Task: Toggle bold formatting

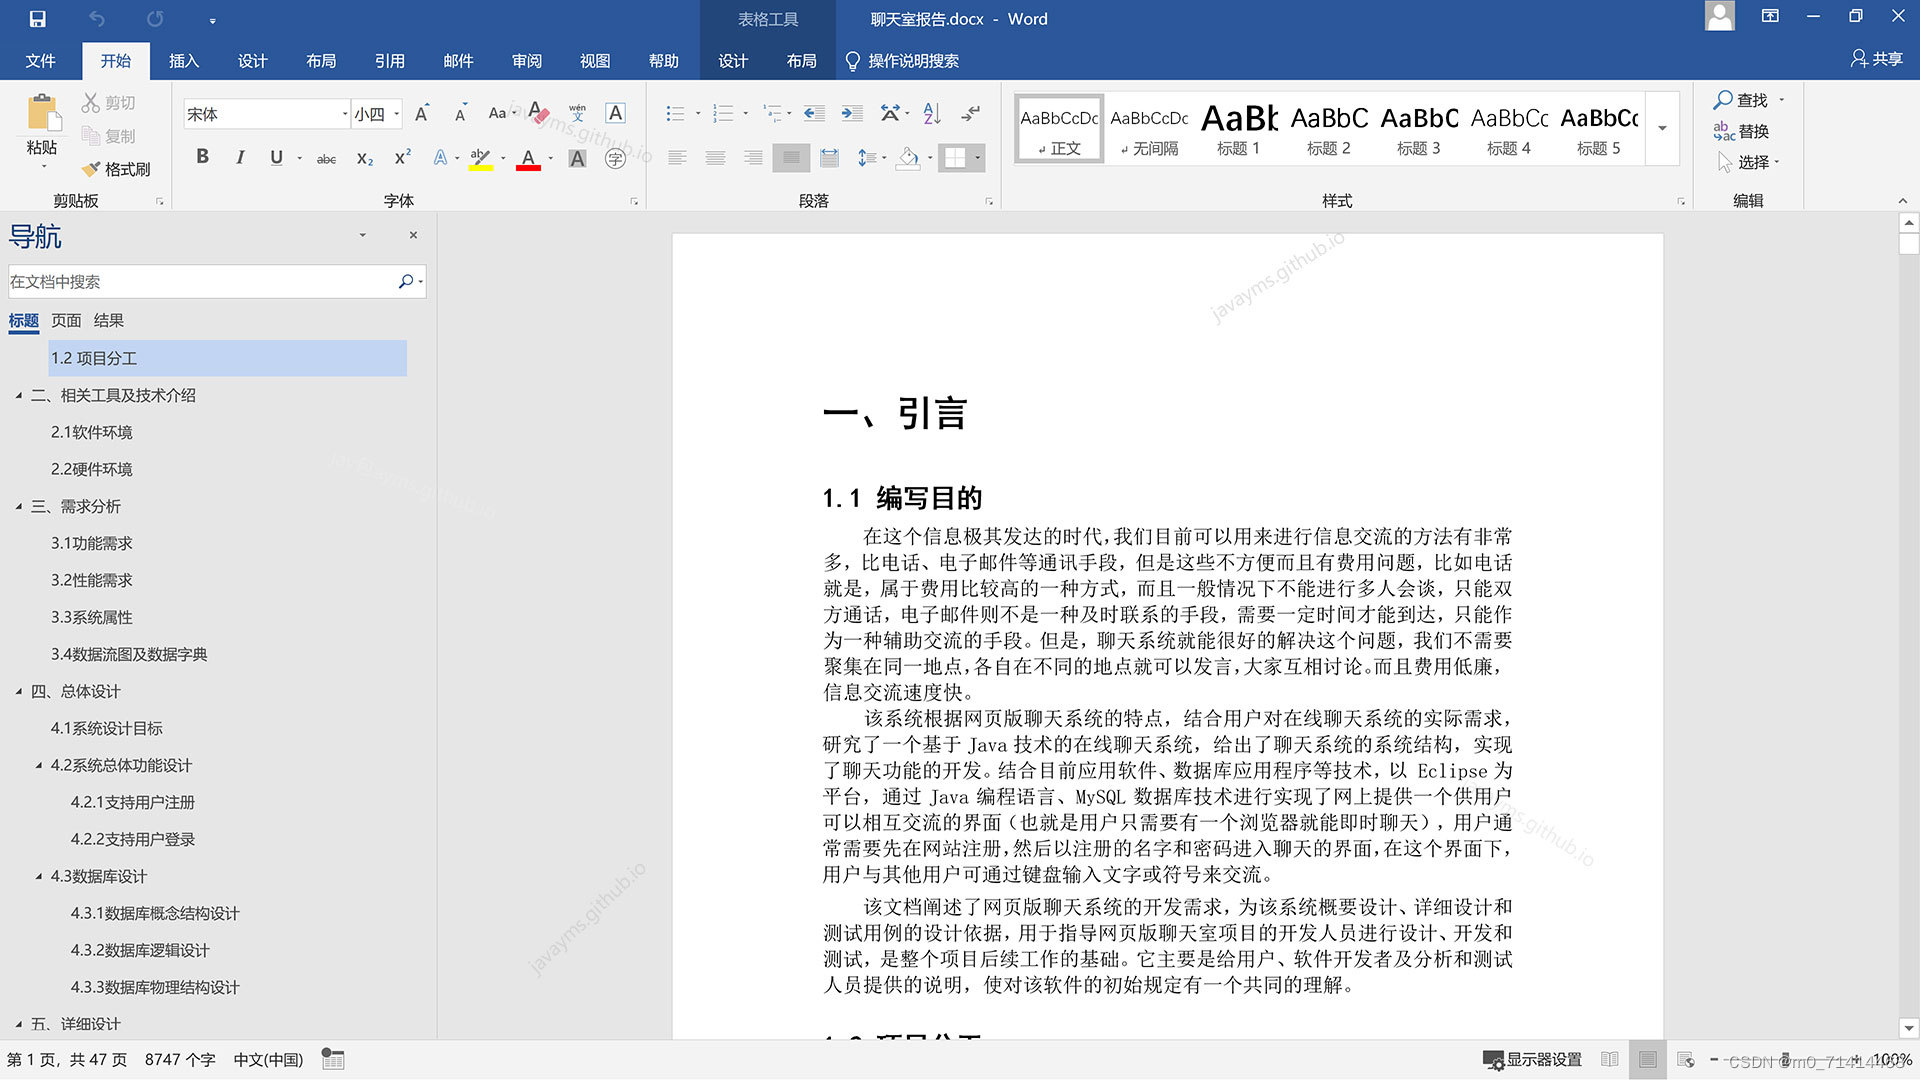Action: pos(202,157)
